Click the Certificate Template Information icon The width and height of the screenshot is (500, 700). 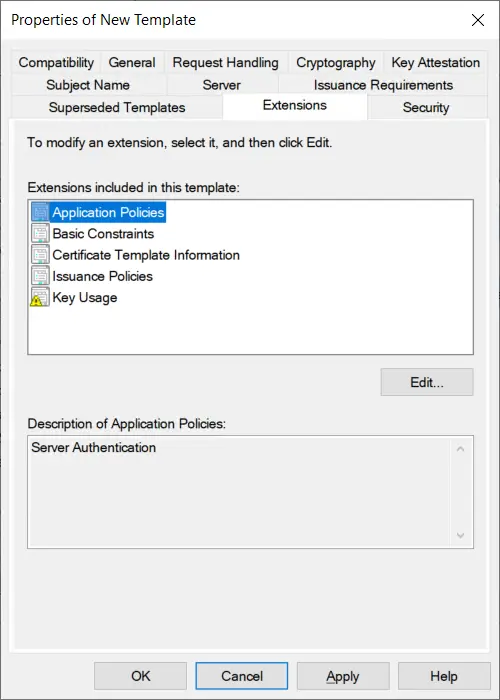click(x=40, y=255)
